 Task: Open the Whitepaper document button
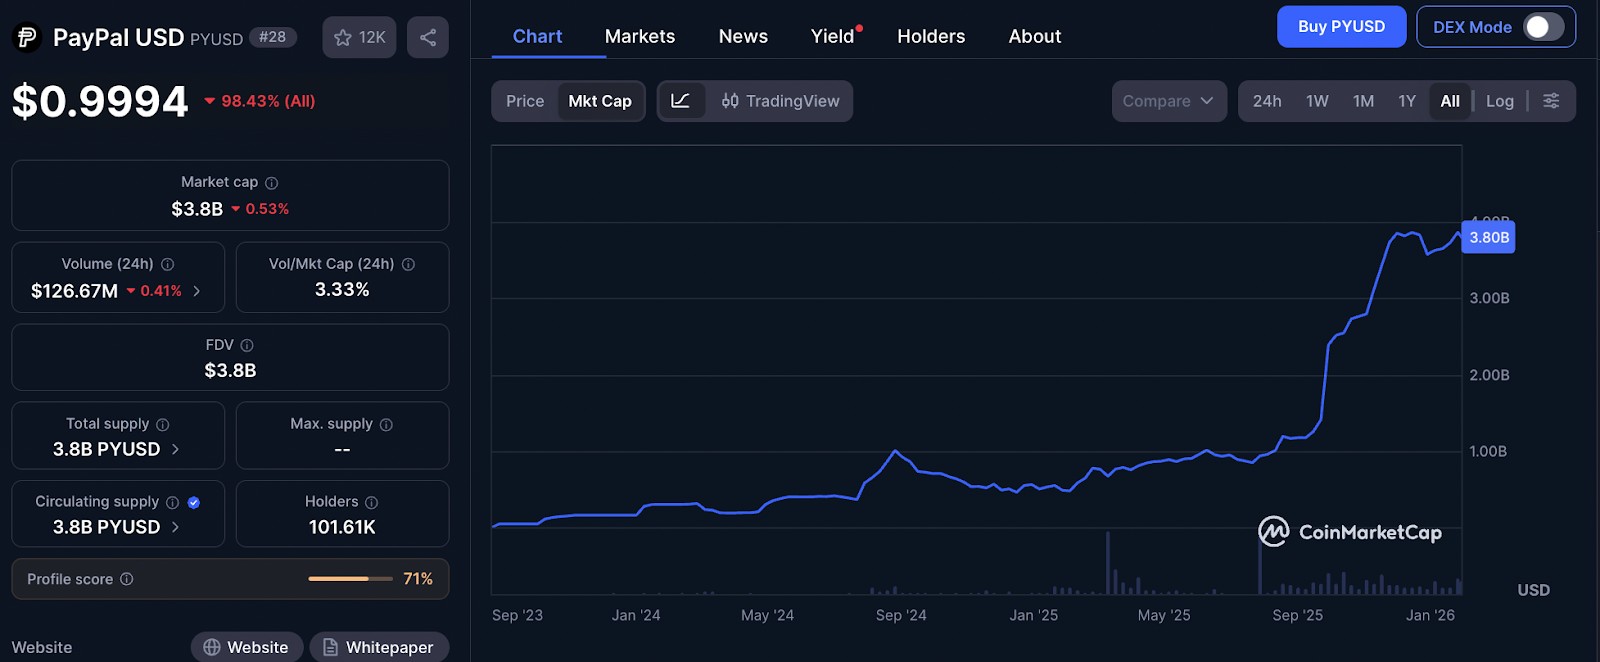click(379, 647)
